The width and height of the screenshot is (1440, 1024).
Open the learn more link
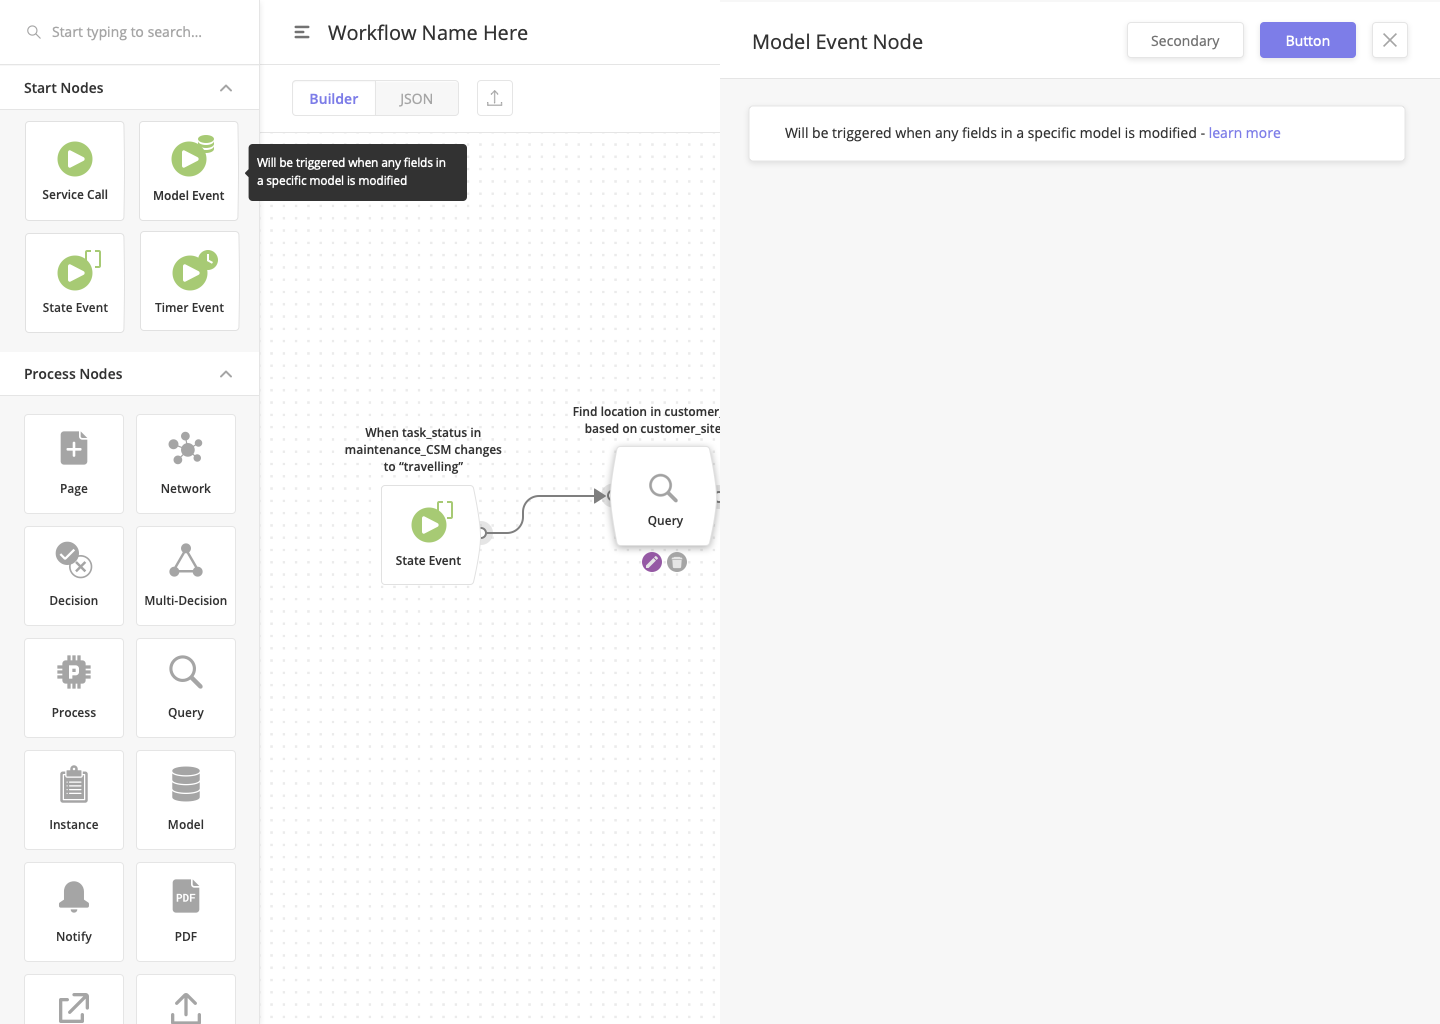click(x=1244, y=133)
